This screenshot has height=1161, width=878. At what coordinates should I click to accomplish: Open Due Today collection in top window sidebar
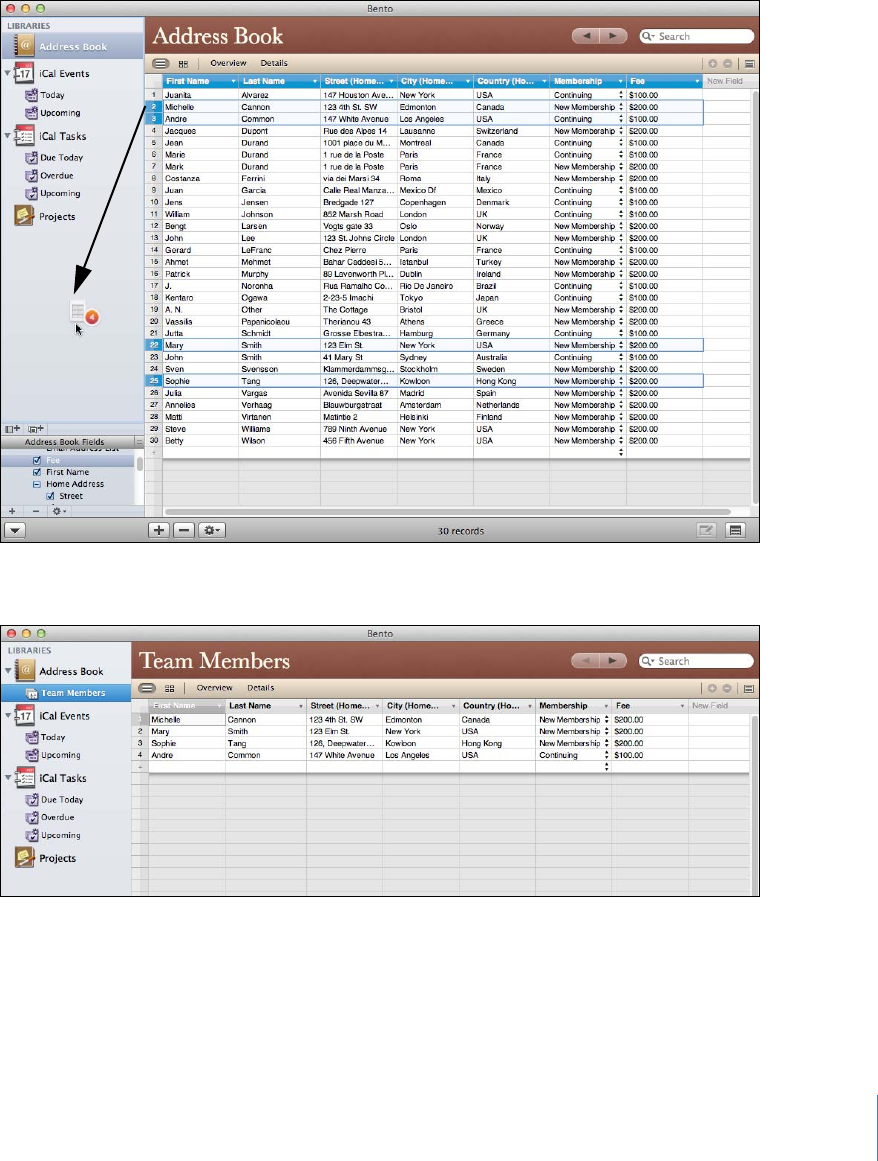click(61, 157)
